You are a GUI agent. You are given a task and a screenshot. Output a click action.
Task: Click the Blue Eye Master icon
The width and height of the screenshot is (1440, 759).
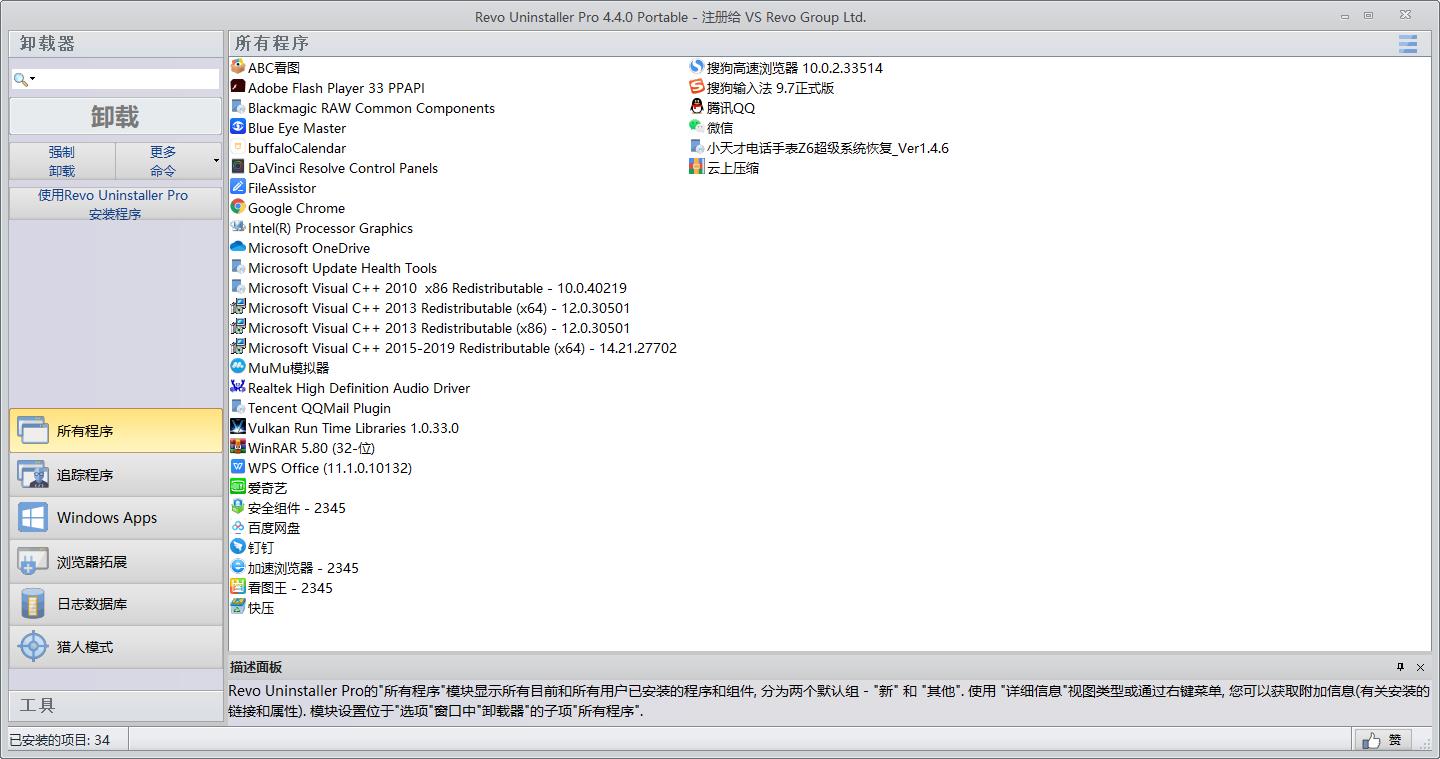click(x=238, y=127)
